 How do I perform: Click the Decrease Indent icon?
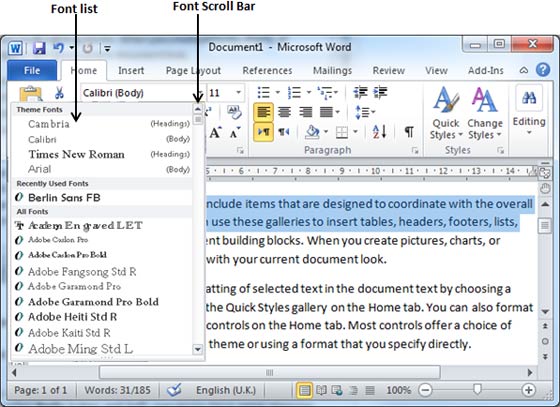tap(360, 92)
